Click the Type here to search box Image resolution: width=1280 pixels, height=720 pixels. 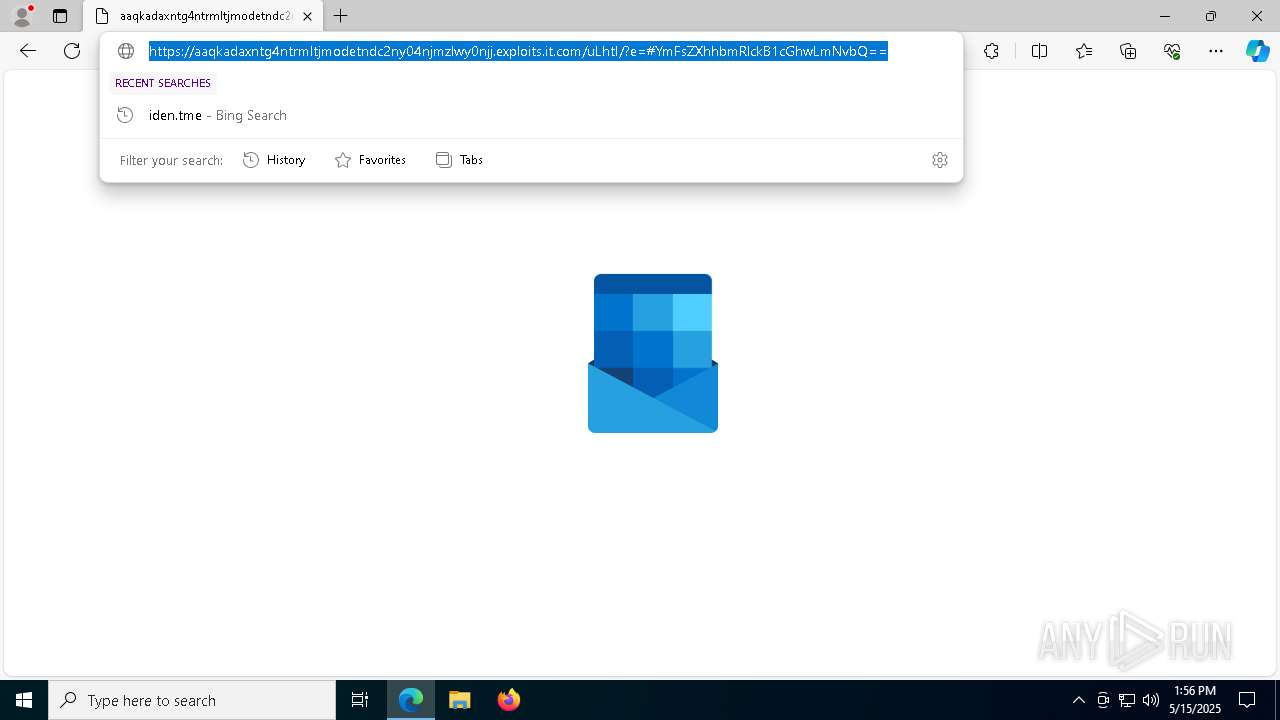tap(192, 700)
